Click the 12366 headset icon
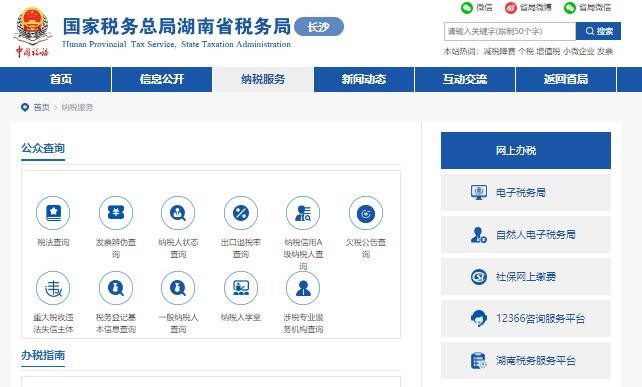Image resolution: width=642 pixels, height=387 pixels. click(479, 318)
